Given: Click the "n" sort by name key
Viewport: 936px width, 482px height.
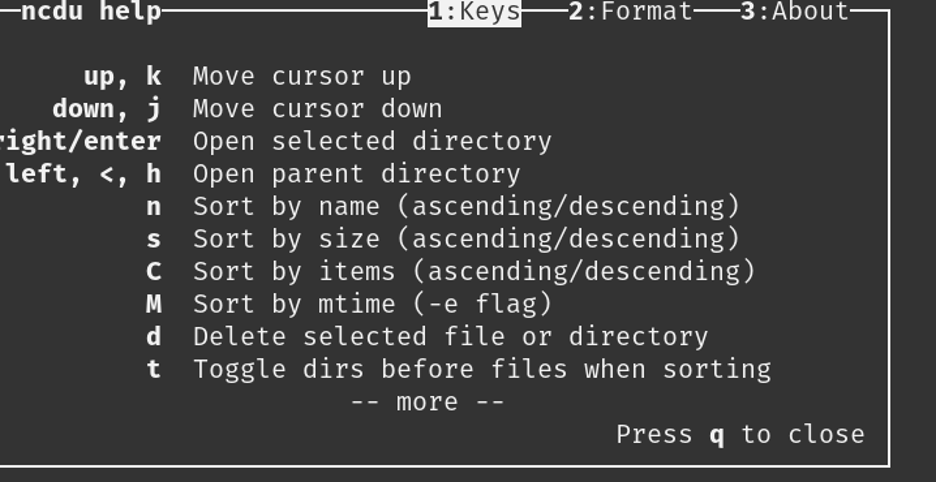Looking at the screenshot, I should [x=154, y=207].
